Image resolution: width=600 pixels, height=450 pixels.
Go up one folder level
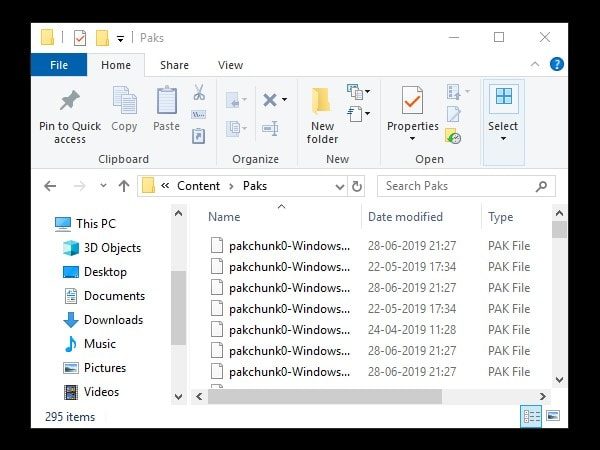(x=124, y=186)
